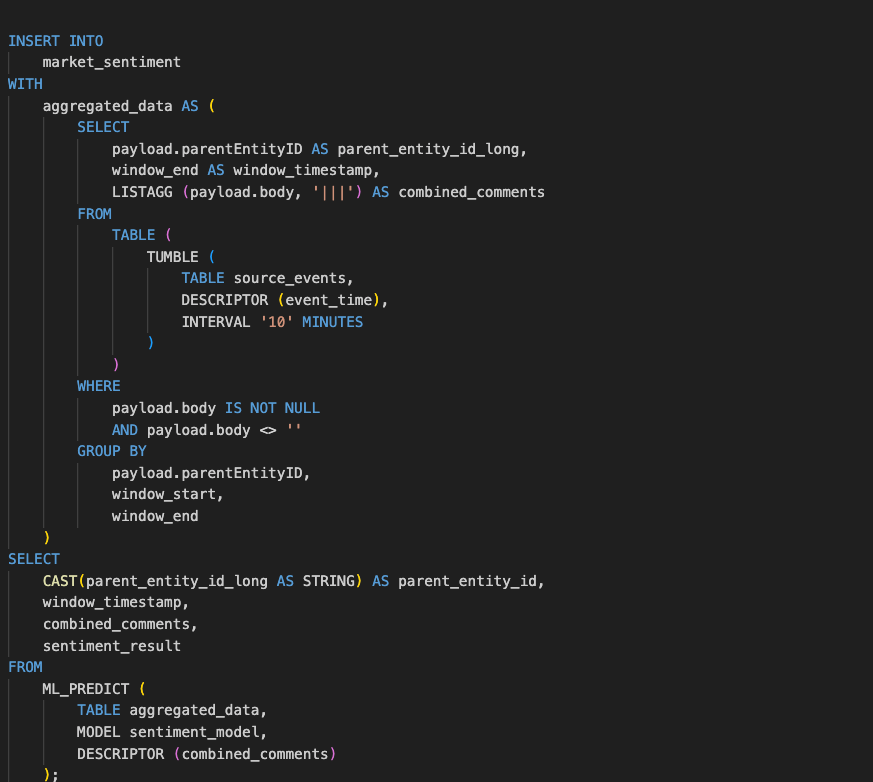Click parent_entity_id_long alias in the first SELECT

coord(436,149)
